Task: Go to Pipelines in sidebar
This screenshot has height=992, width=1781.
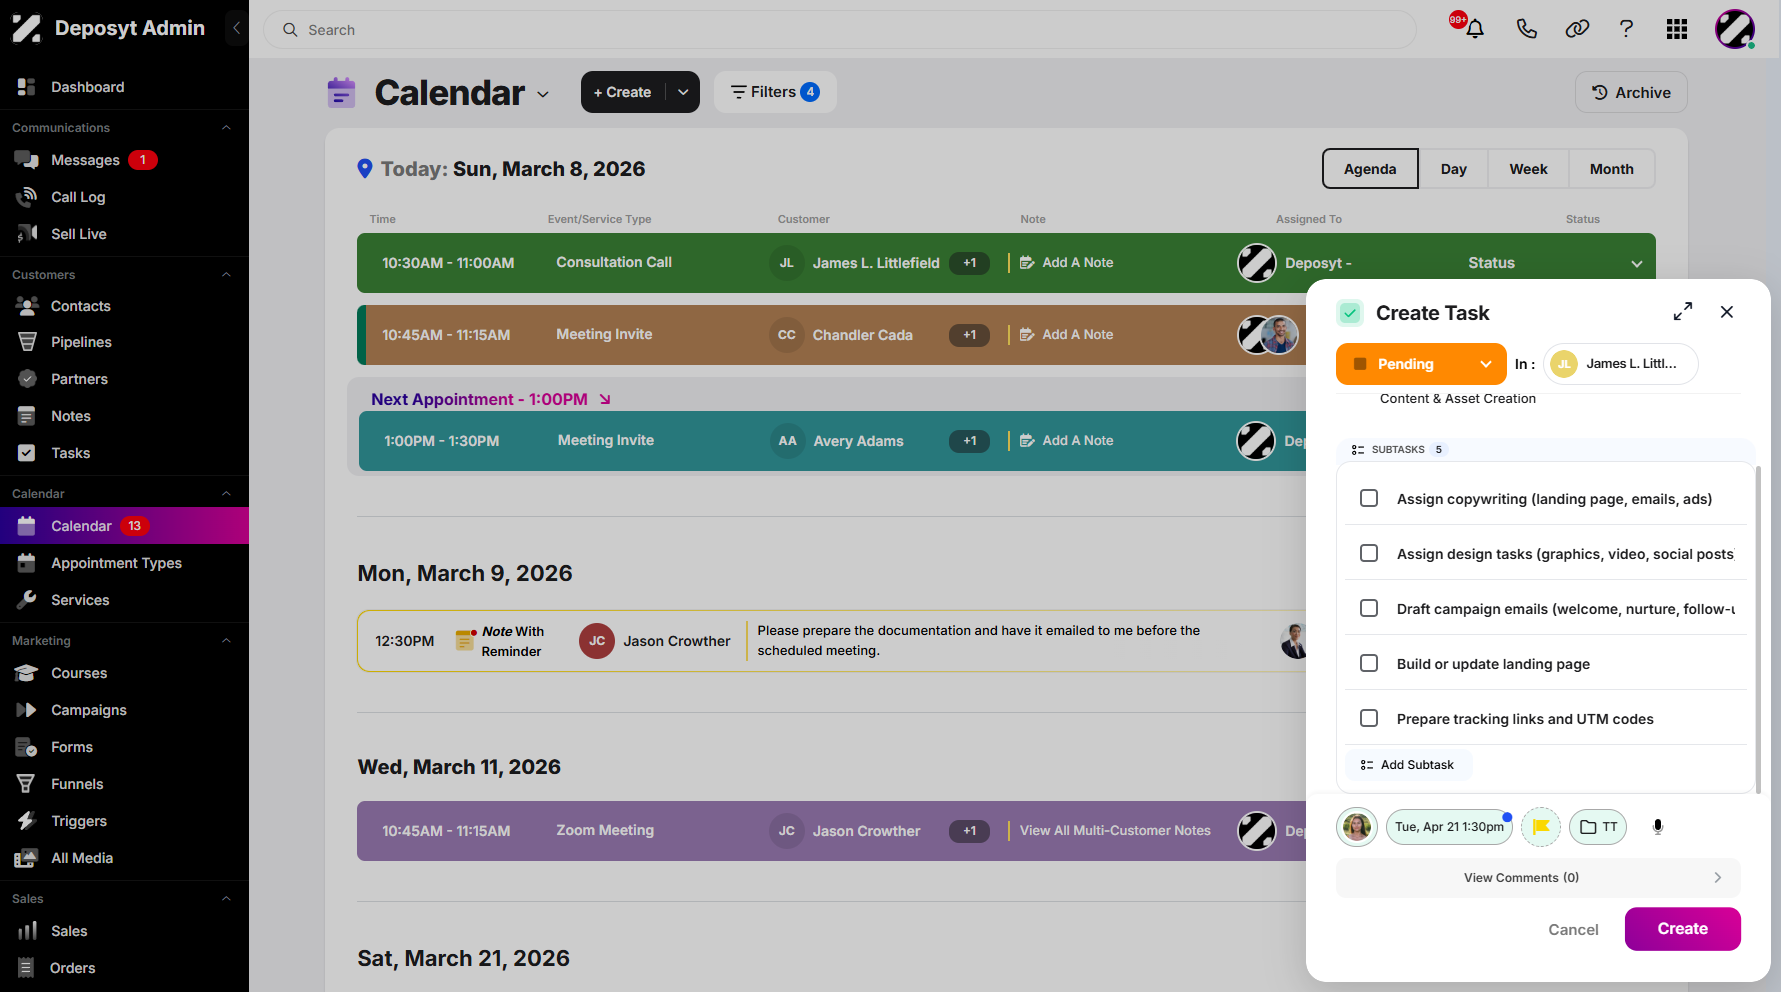Action: 81,342
